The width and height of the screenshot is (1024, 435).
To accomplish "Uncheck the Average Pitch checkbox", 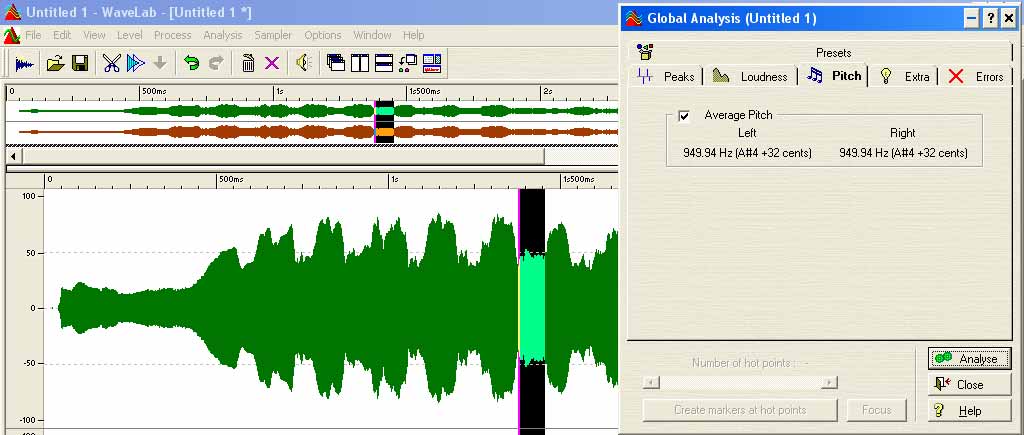I will click(684, 116).
